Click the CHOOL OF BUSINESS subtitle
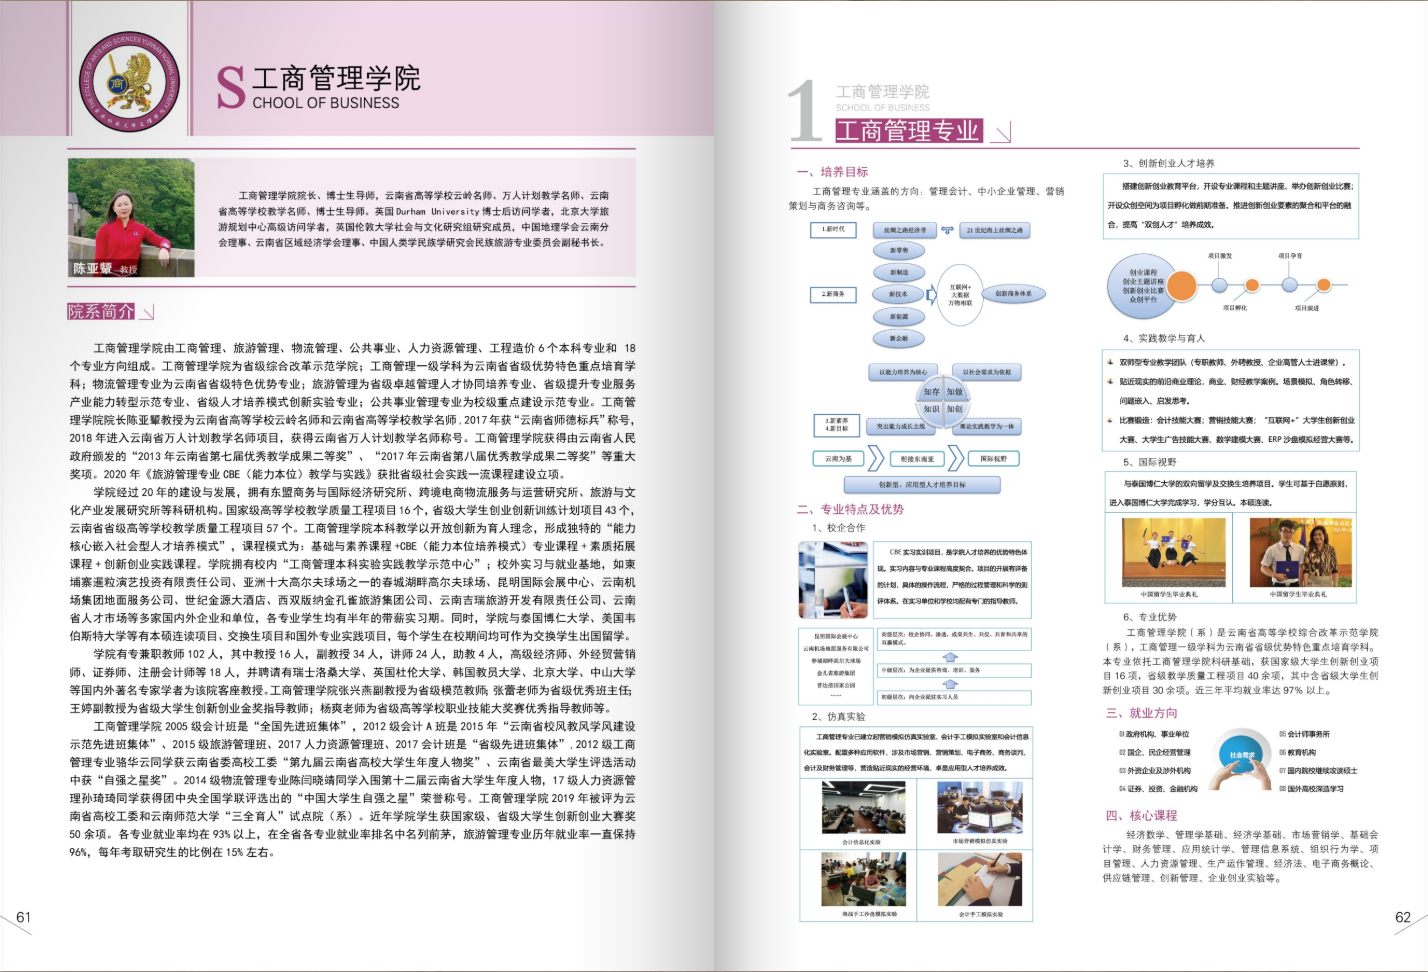Screen dimensions: 1428x972 click(x=325, y=103)
